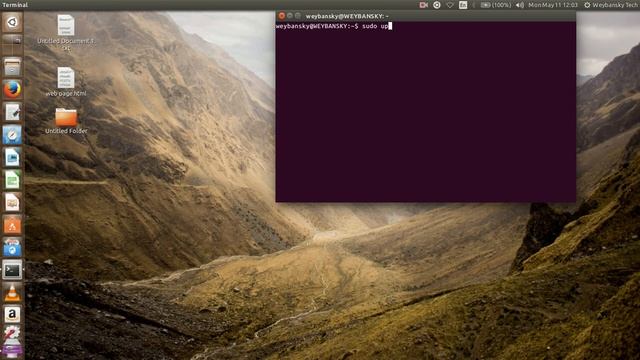Screen dimensions: 640x360
Task: Click the Terminal label in top panel
Action: [x=15, y=5]
